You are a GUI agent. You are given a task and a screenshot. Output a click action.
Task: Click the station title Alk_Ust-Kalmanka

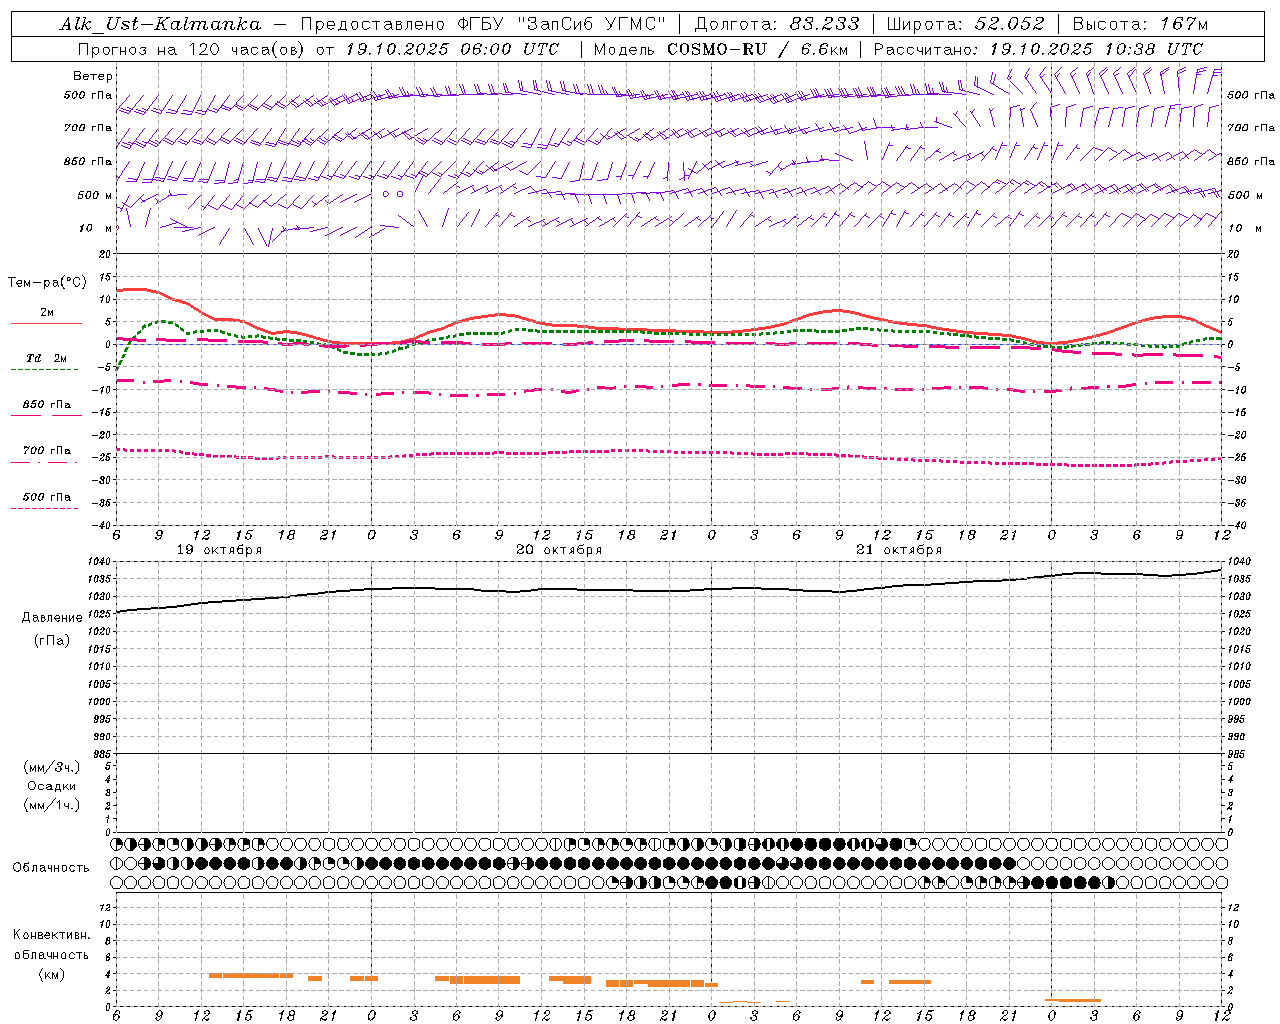[160, 24]
